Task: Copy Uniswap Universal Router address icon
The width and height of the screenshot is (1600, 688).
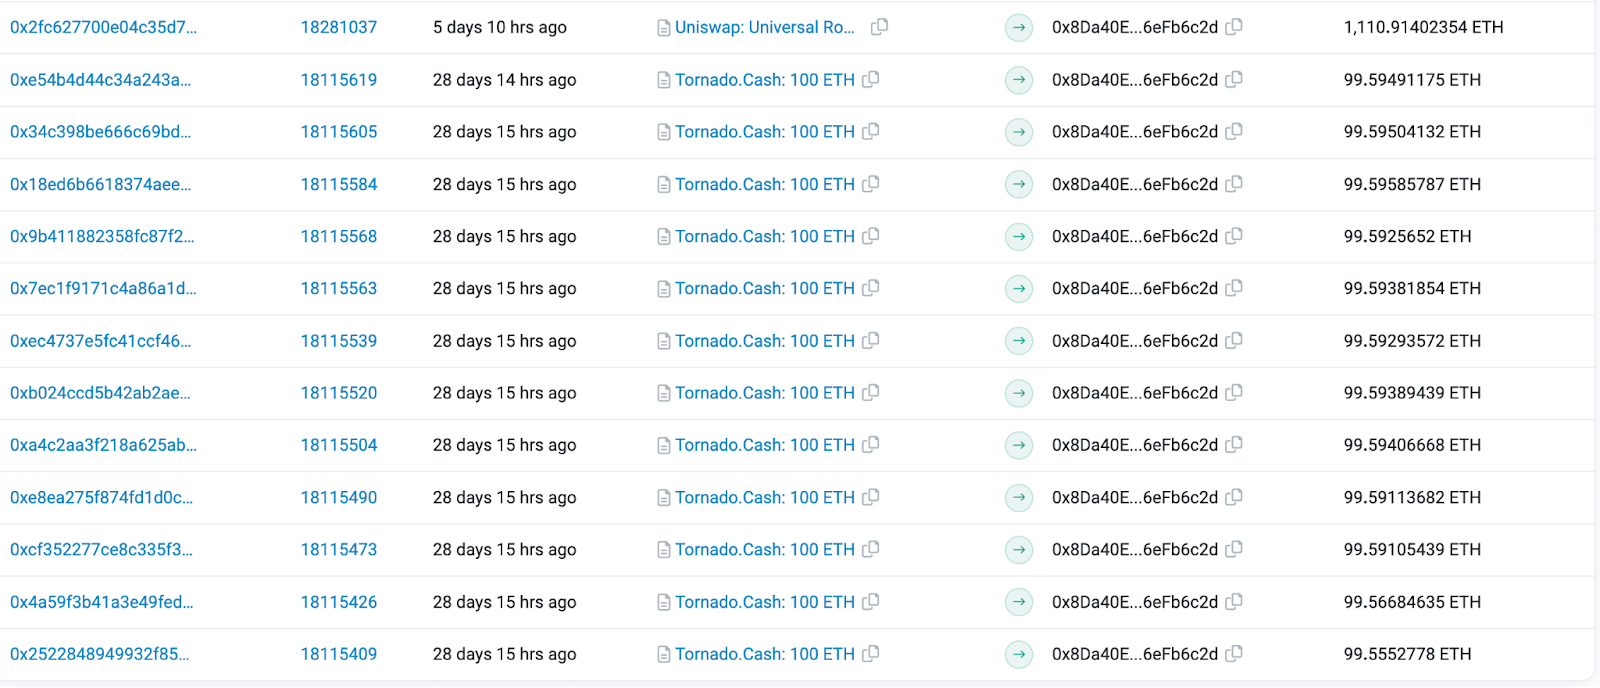Action: [x=879, y=27]
